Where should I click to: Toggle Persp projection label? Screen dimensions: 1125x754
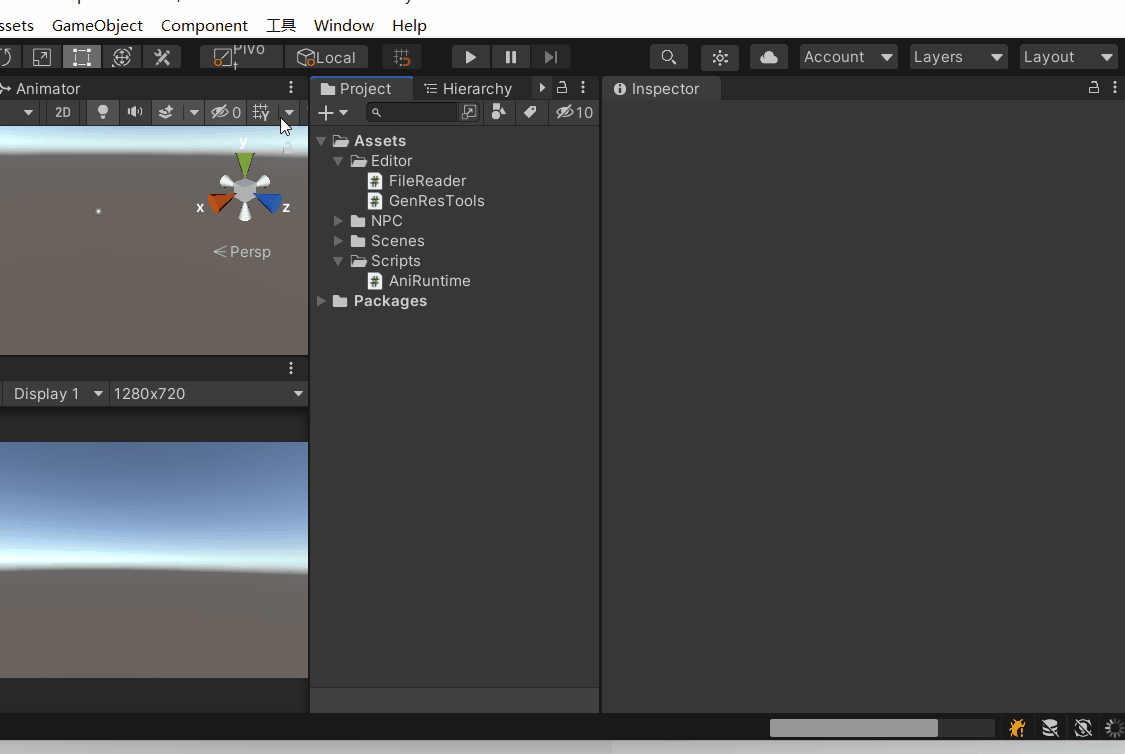242,252
